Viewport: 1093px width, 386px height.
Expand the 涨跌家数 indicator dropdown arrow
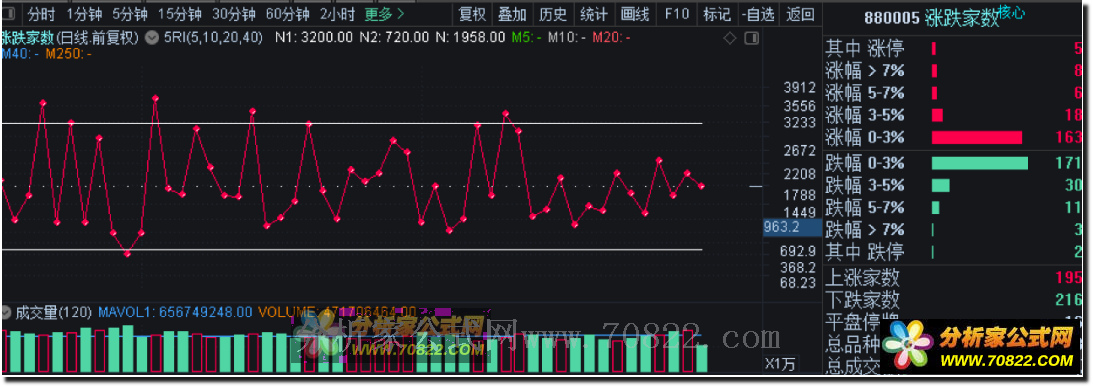tap(151, 38)
